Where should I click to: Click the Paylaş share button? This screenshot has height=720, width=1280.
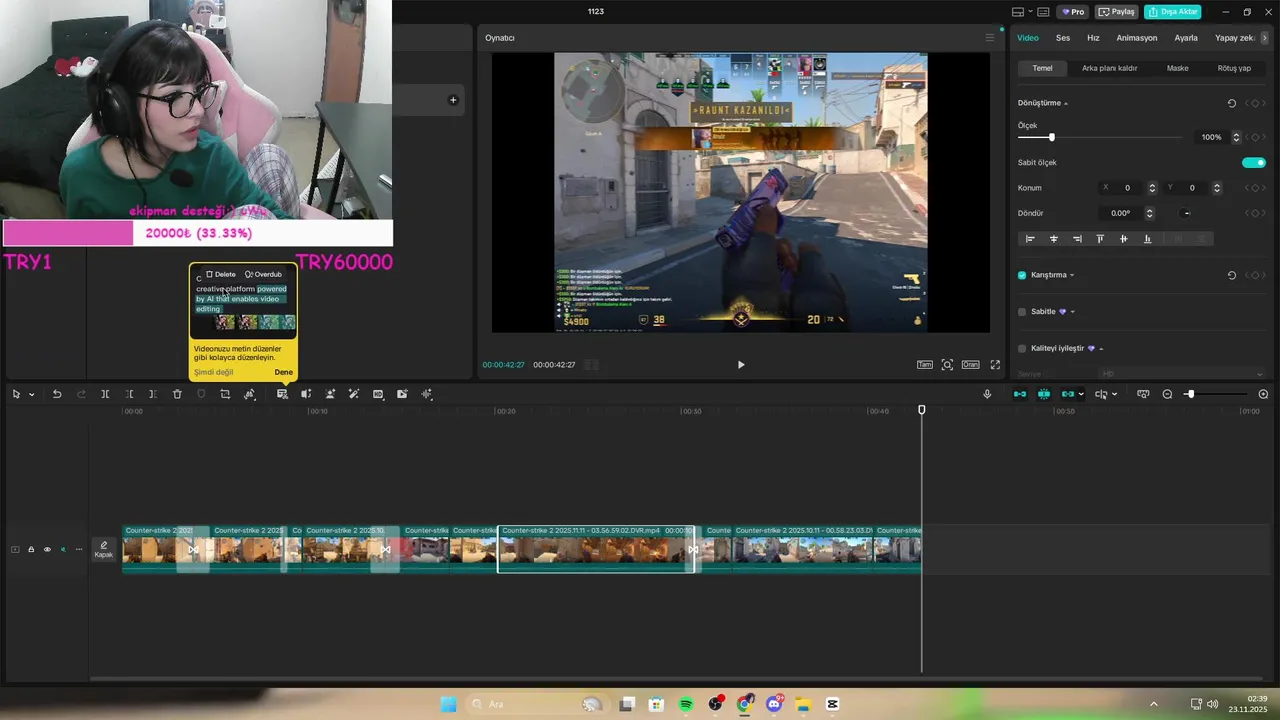1116,12
